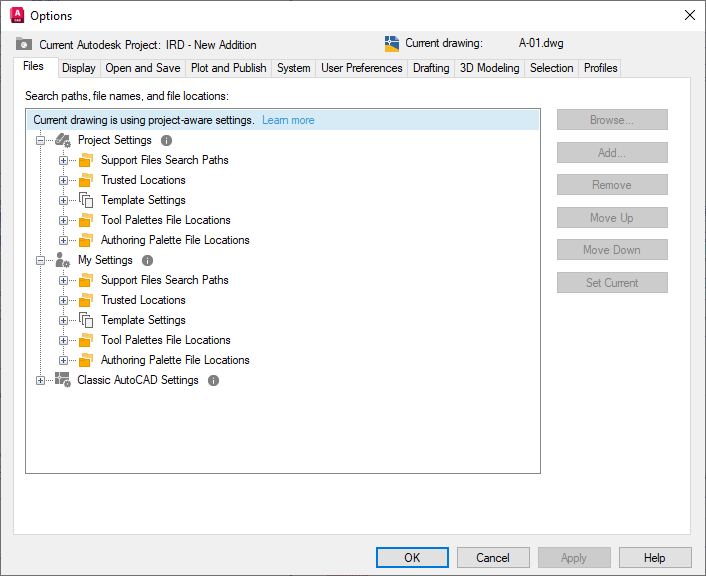
Task: Expand Authoring Palette File Locations under Project Settings
Action: coord(63,240)
